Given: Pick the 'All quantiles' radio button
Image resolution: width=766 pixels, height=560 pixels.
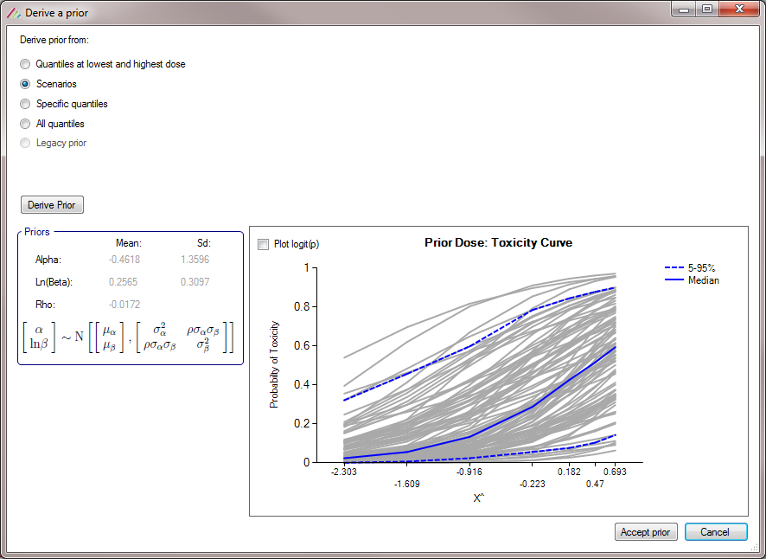Looking at the screenshot, I should 26,124.
